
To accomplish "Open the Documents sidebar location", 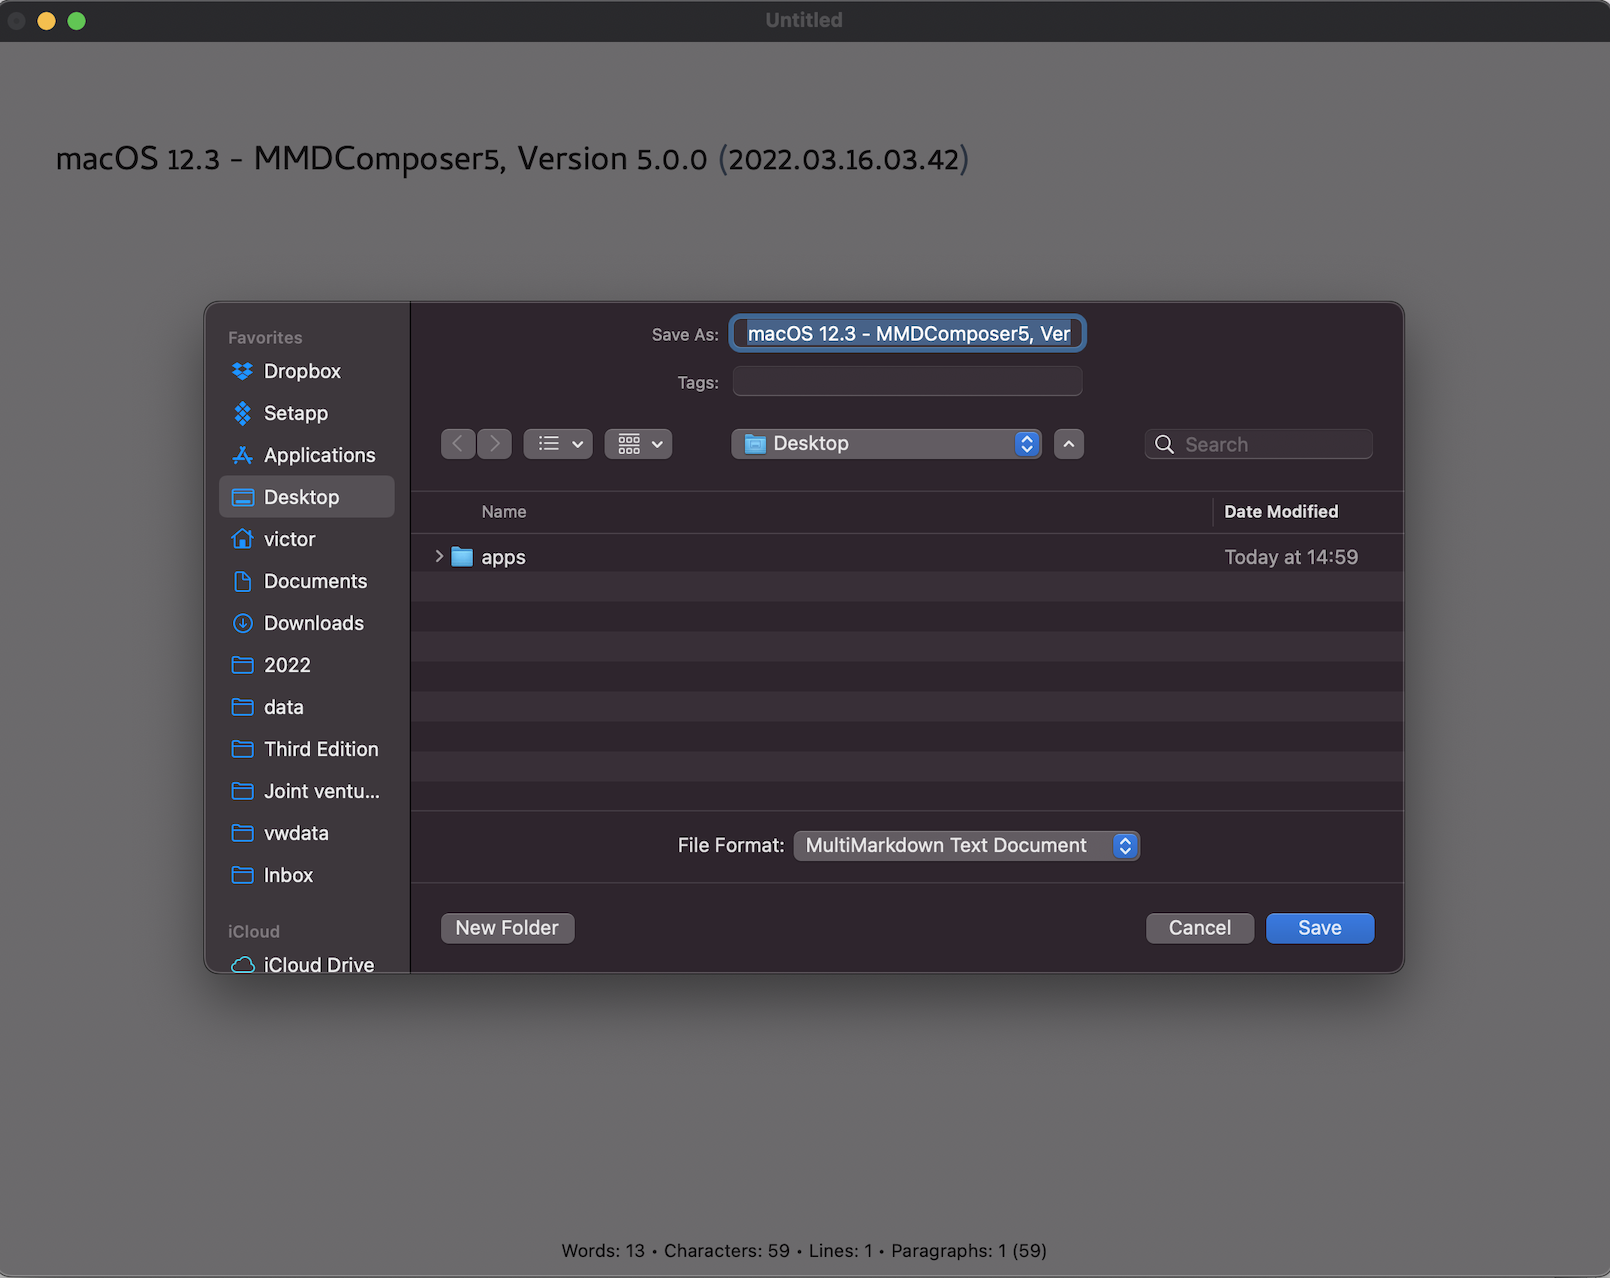I will (314, 581).
